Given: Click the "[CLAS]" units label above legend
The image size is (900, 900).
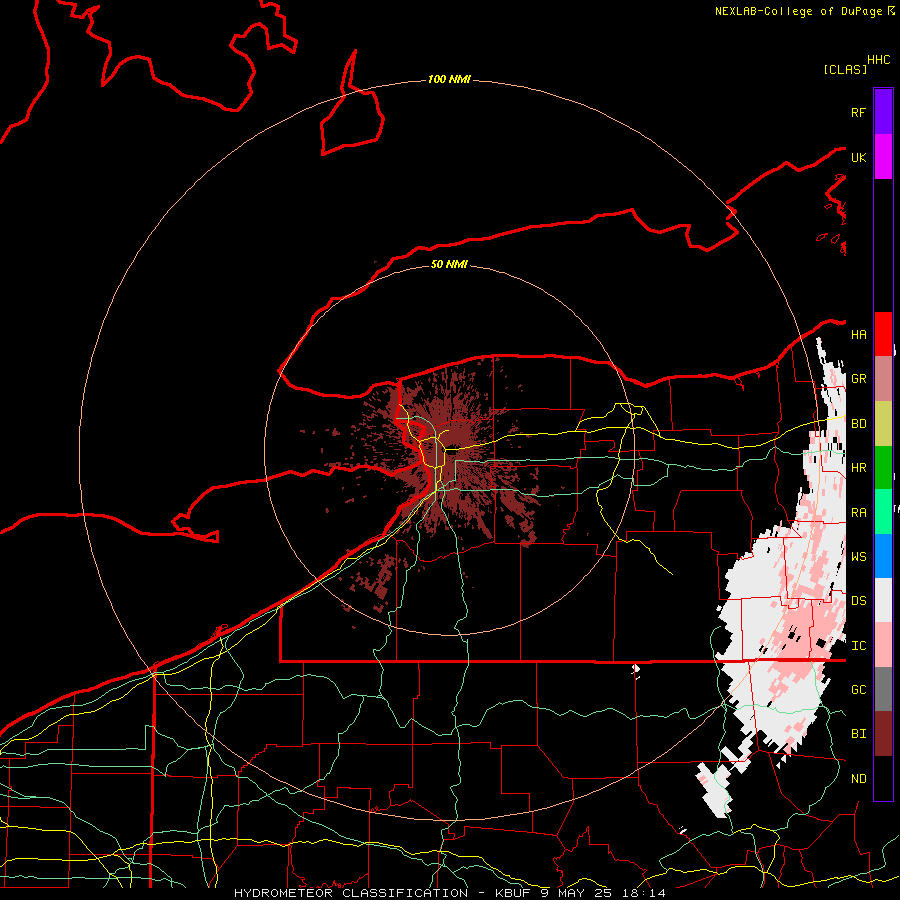Looking at the screenshot, I should 844,69.
